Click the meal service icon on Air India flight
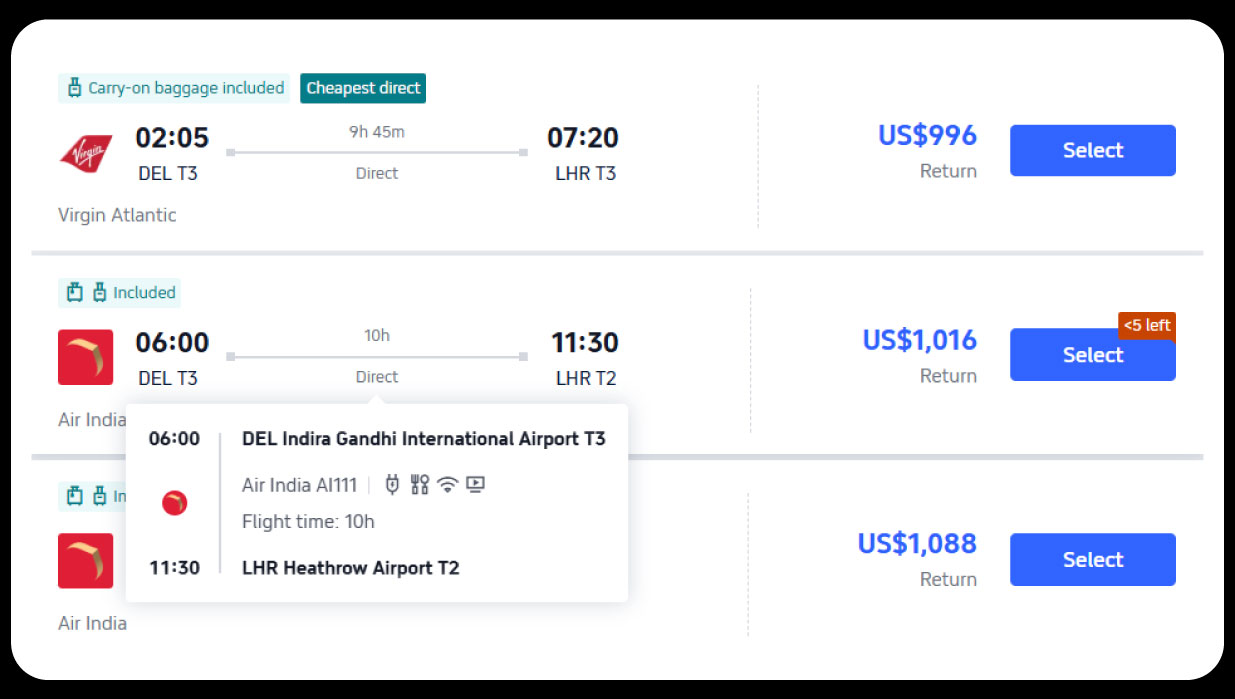1235x699 pixels. 420,484
